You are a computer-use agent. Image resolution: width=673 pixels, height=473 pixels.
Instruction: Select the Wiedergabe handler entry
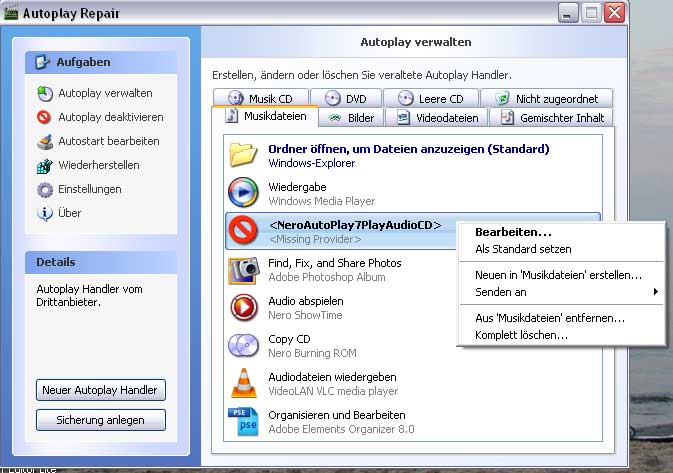click(412, 193)
